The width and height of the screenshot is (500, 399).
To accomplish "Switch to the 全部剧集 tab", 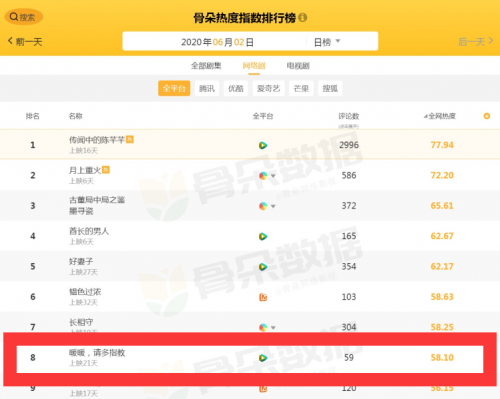I will (206, 66).
